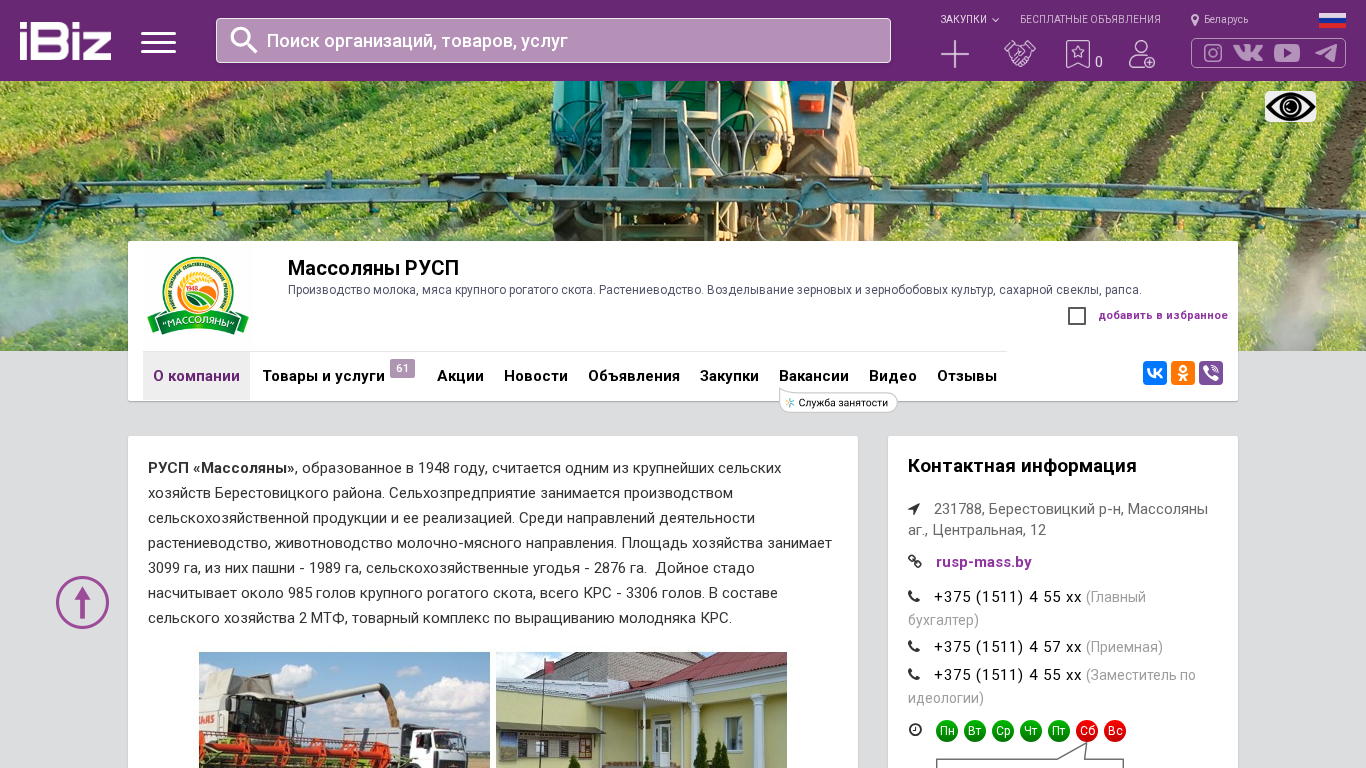Select Thursday 'Чт' schedule day
Screen dimensions: 1366x768
[x=1031, y=731]
